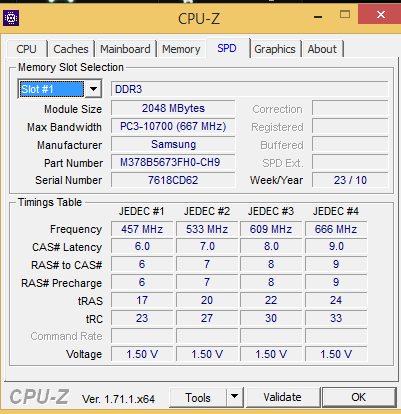Click the RAS# Precharge label
The height and width of the screenshot is (414, 401).
click(62, 283)
